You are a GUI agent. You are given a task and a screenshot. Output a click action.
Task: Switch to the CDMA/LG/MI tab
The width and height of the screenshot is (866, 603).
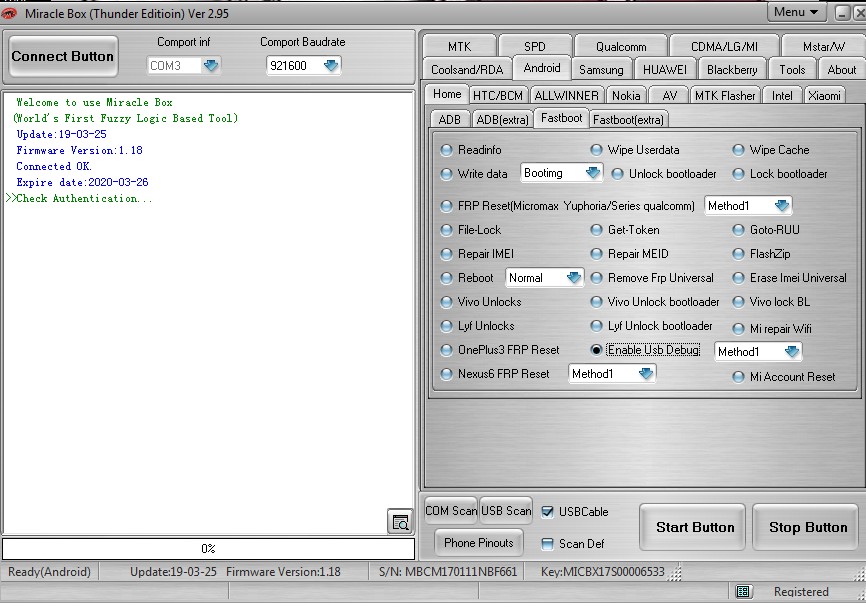724,46
